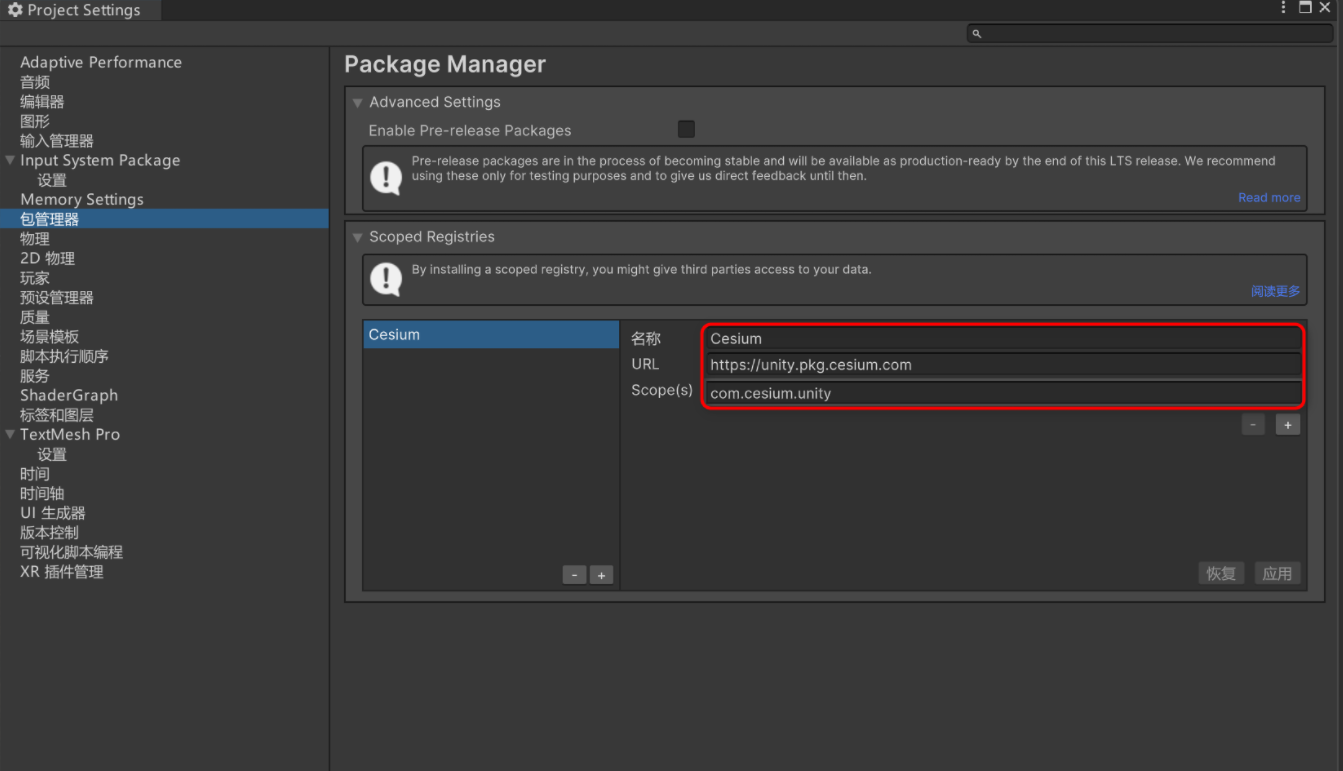Viewport: 1343px width, 771px height.
Task: Follow the Read more link
Action: (x=1269, y=198)
